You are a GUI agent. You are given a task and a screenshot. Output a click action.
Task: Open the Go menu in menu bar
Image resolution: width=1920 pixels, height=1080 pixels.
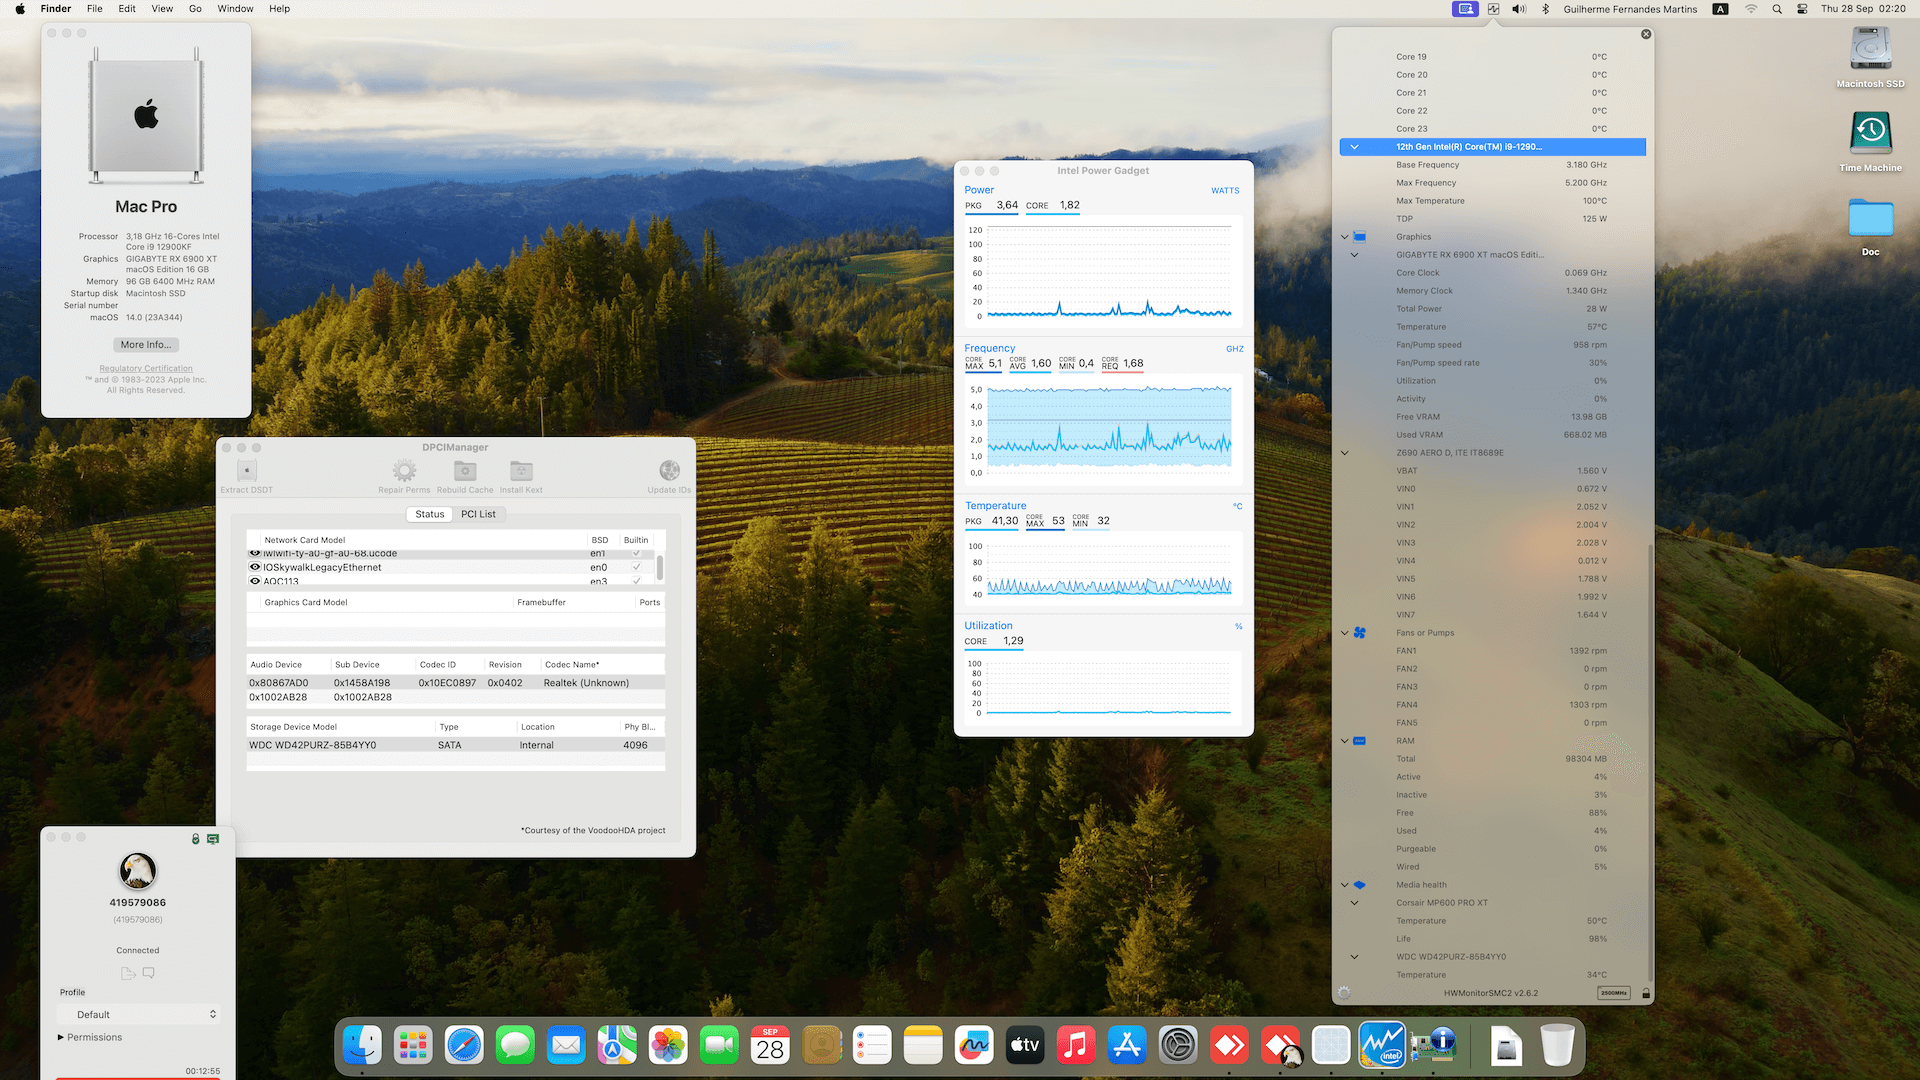[195, 9]
